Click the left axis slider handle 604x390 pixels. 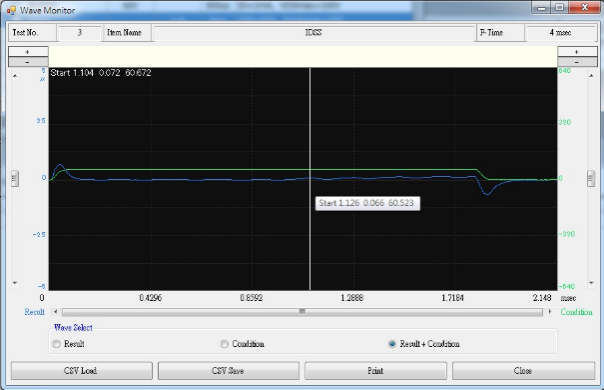(15, 178)
